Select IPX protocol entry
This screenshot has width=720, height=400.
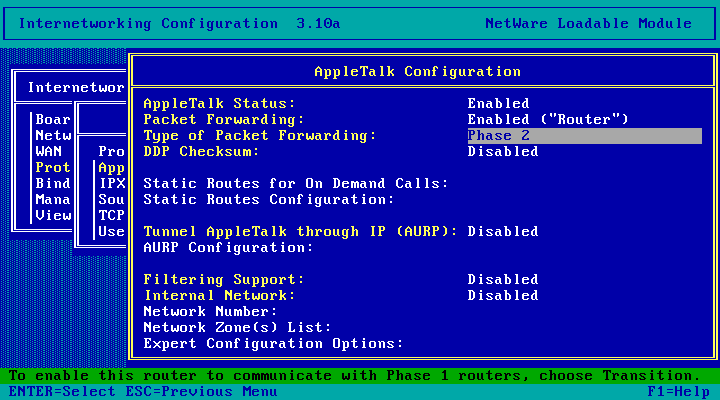click(112, 184)
